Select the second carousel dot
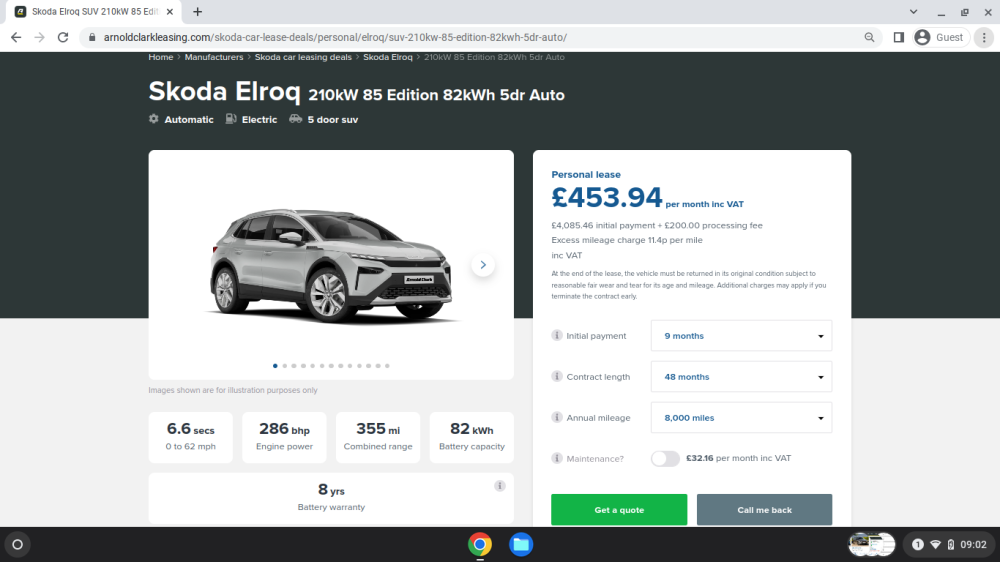1000x562 pixels. click(x=284, y=366)
